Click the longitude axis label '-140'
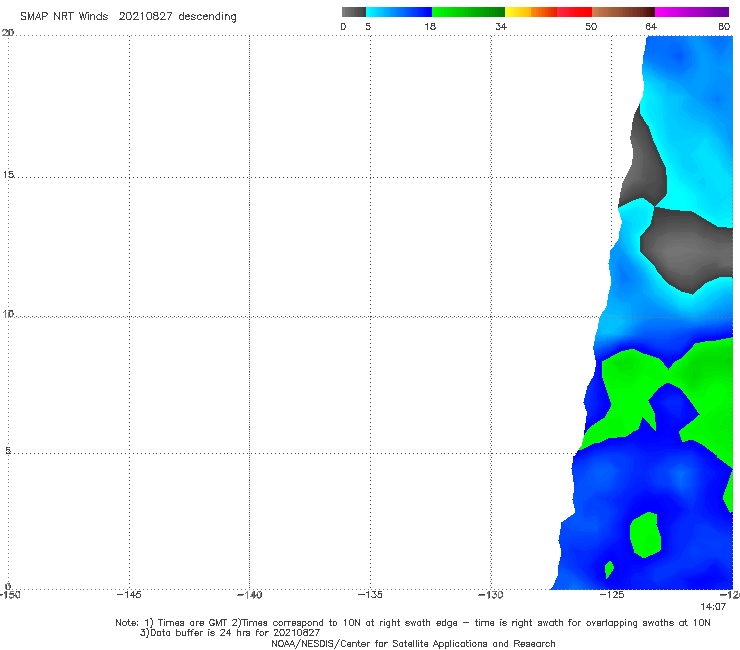 pyautogui.click(x=249, y=595)
